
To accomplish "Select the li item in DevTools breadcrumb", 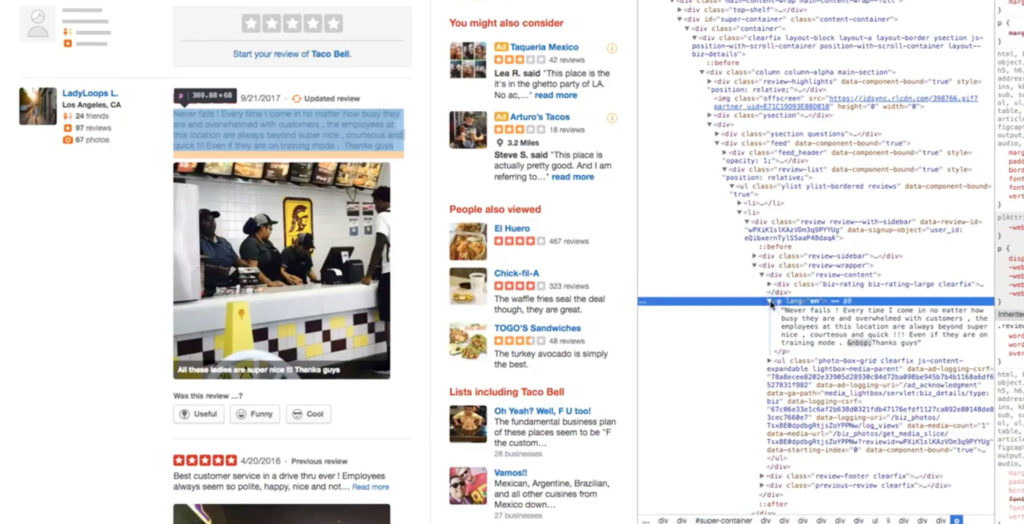I will (888, 520).
